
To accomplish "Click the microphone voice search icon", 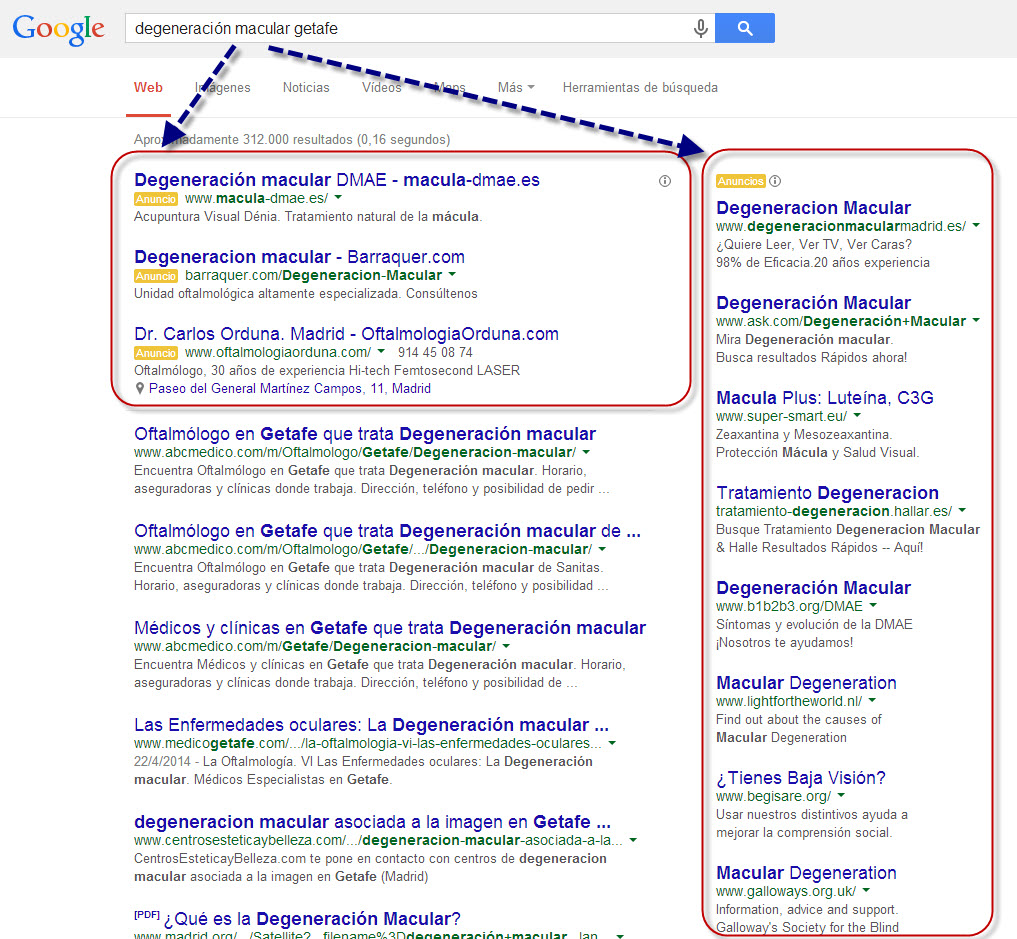I will (701, 29).
